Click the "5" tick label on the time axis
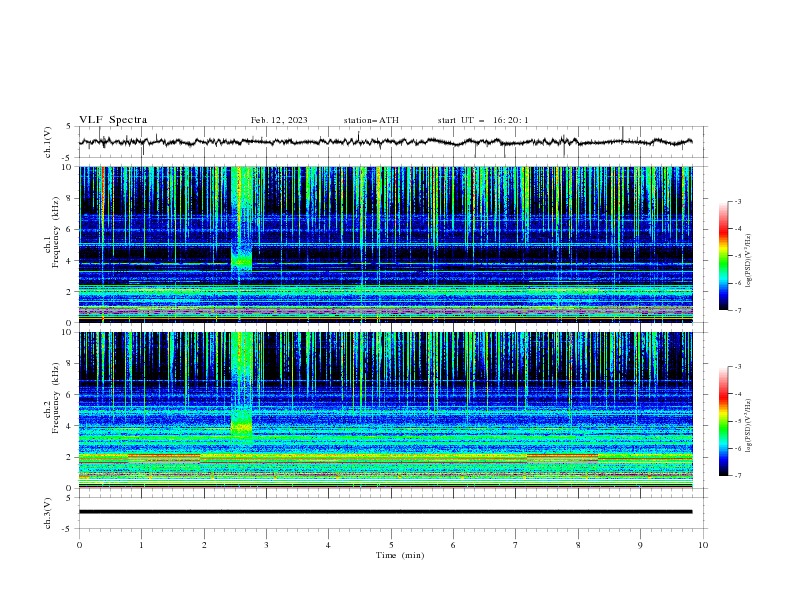Viewport: 792px width, 612px height. [391, 545]
